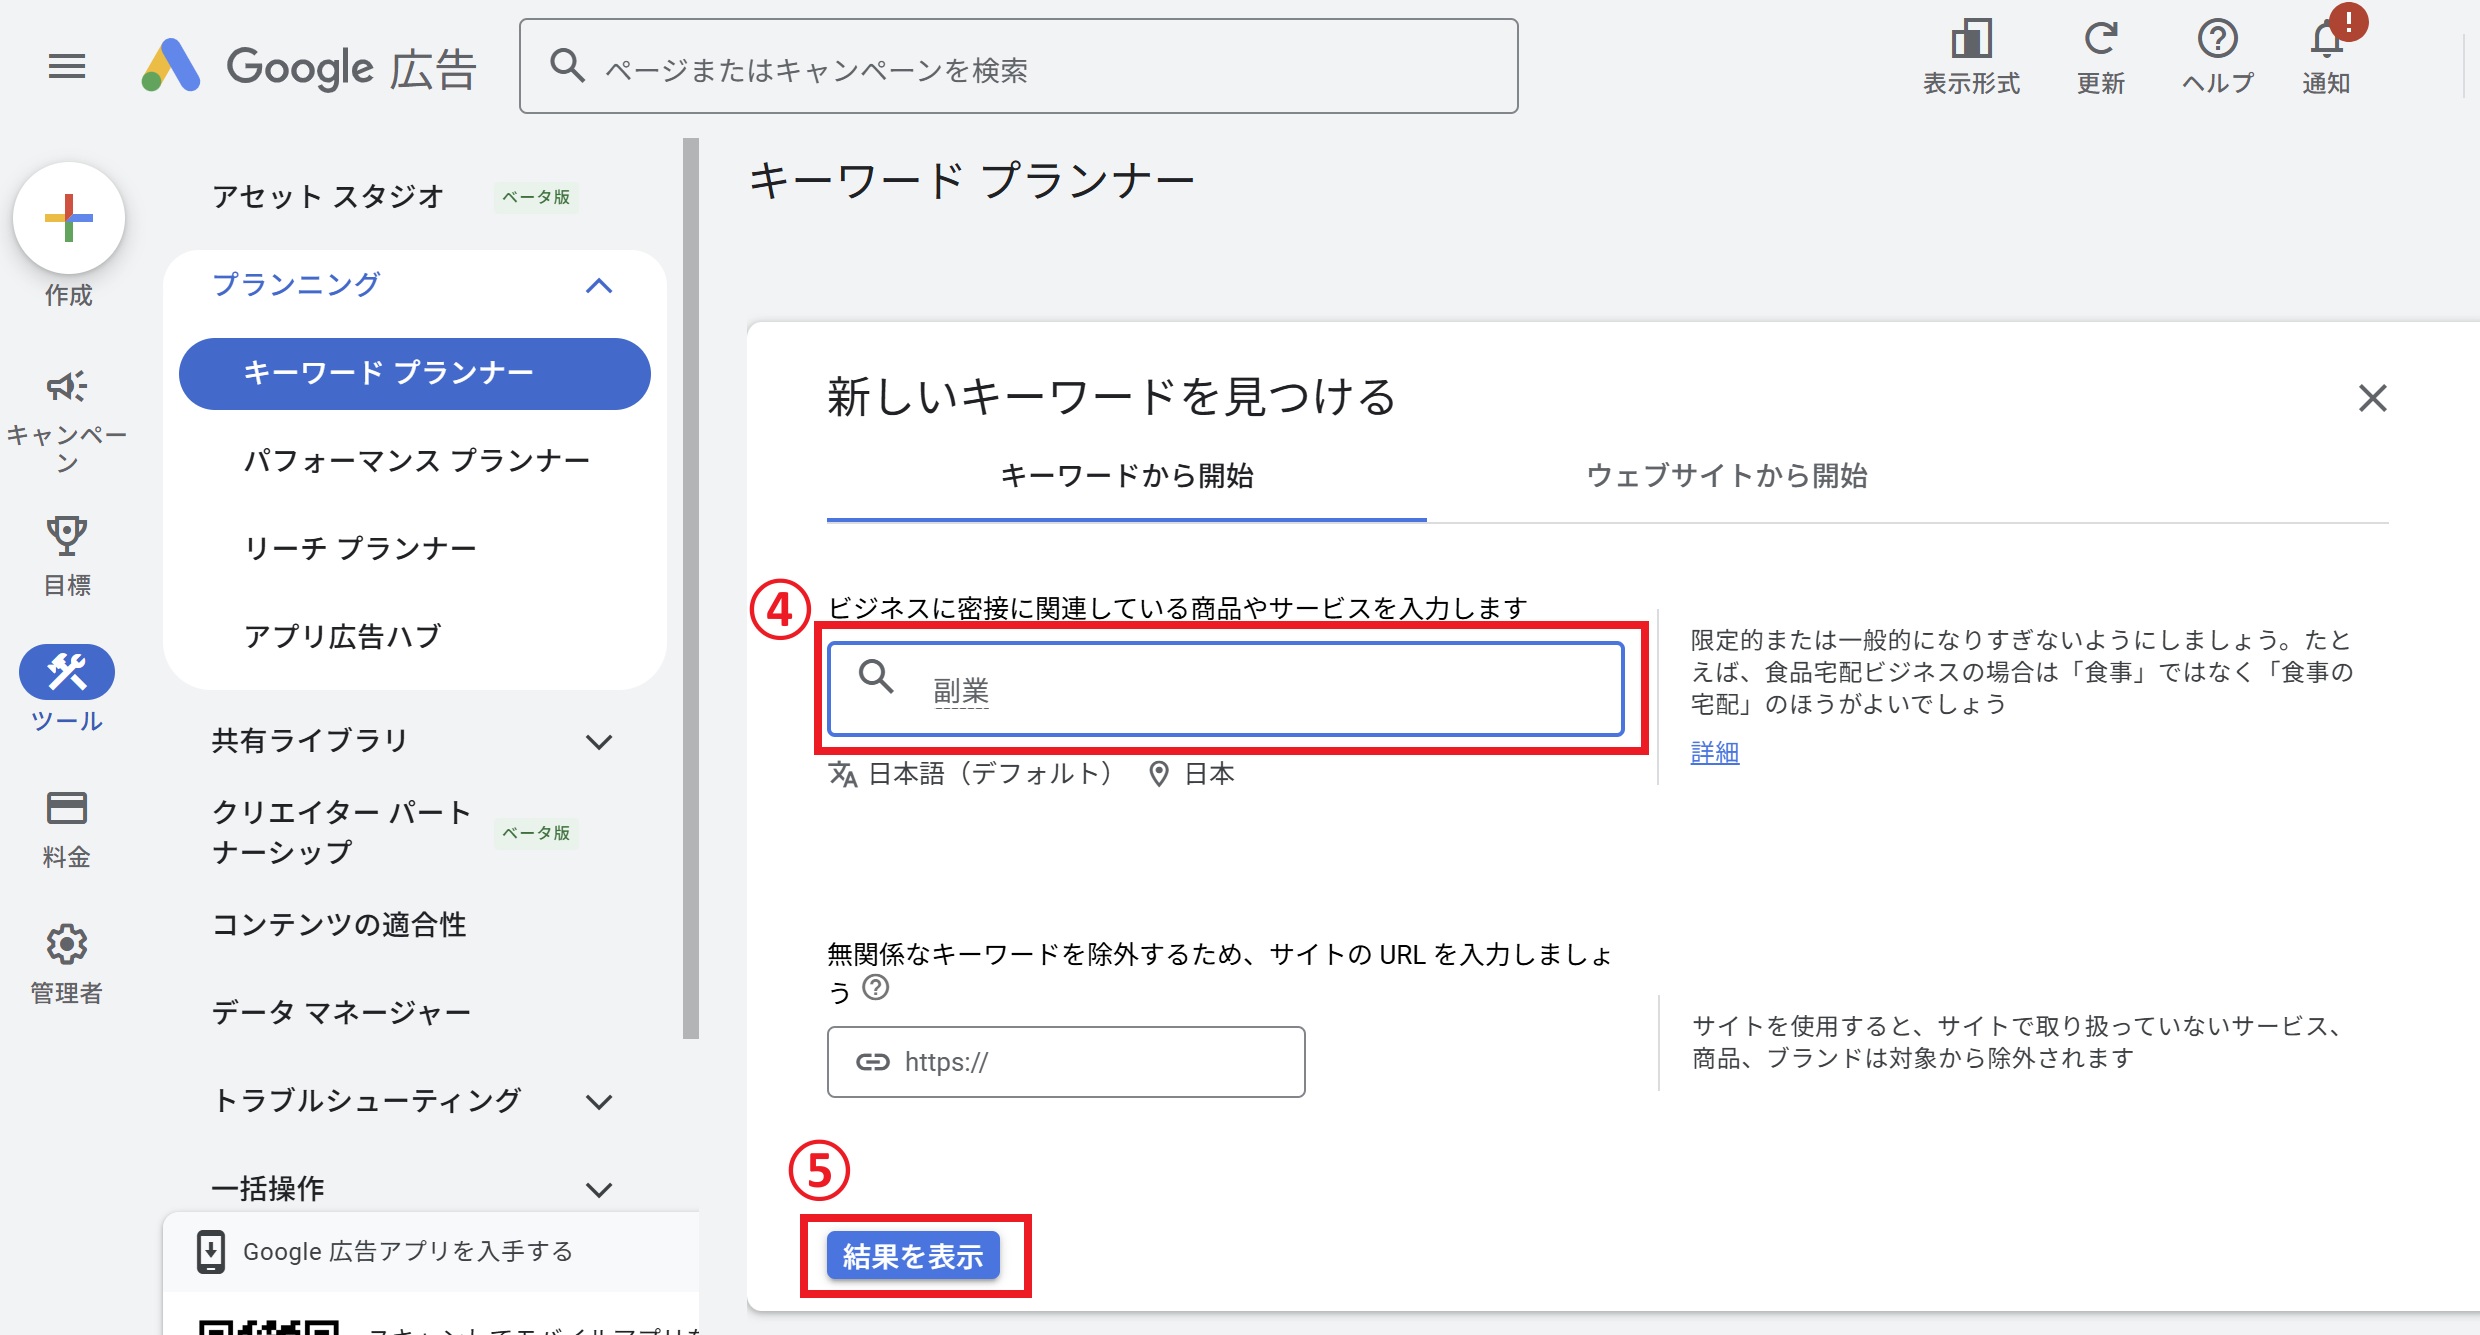
Task: Open the キャンペーン megaphone icon
Action: [67, 387]
